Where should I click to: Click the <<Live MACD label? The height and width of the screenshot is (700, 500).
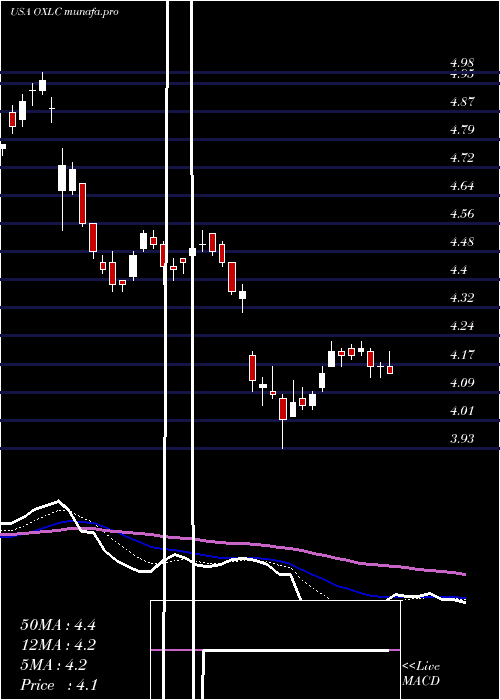[421, 674]
